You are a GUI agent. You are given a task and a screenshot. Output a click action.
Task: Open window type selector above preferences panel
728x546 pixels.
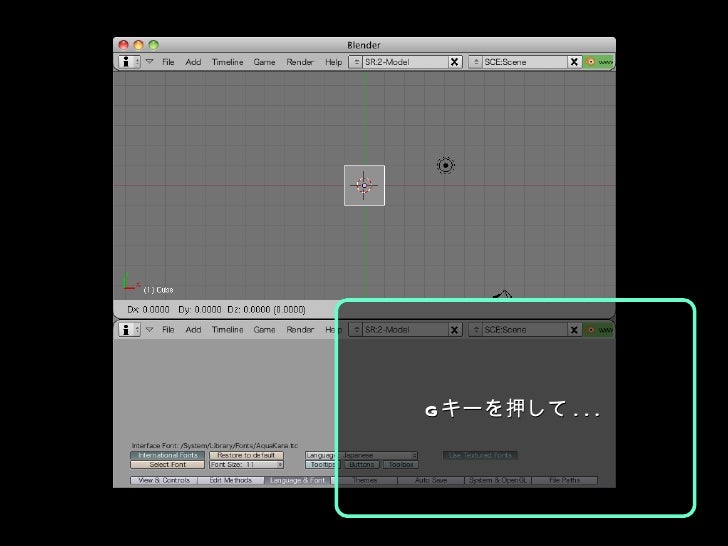129,330
